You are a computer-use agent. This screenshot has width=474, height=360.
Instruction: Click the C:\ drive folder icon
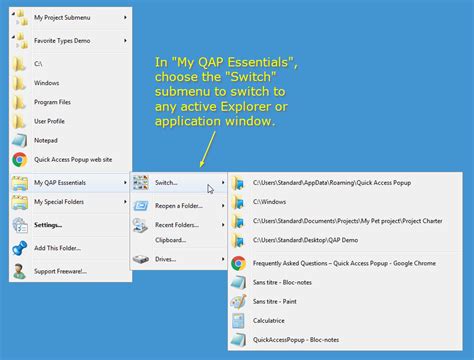coord(19,64)
